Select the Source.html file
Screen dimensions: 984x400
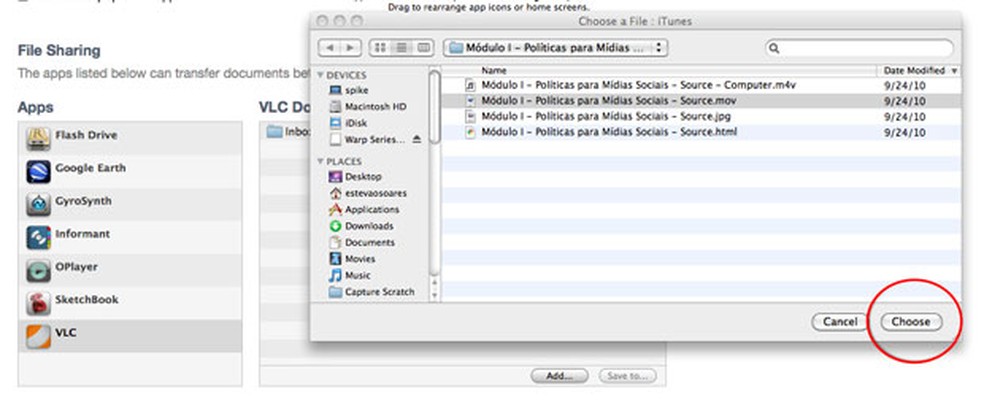[700, 132]
